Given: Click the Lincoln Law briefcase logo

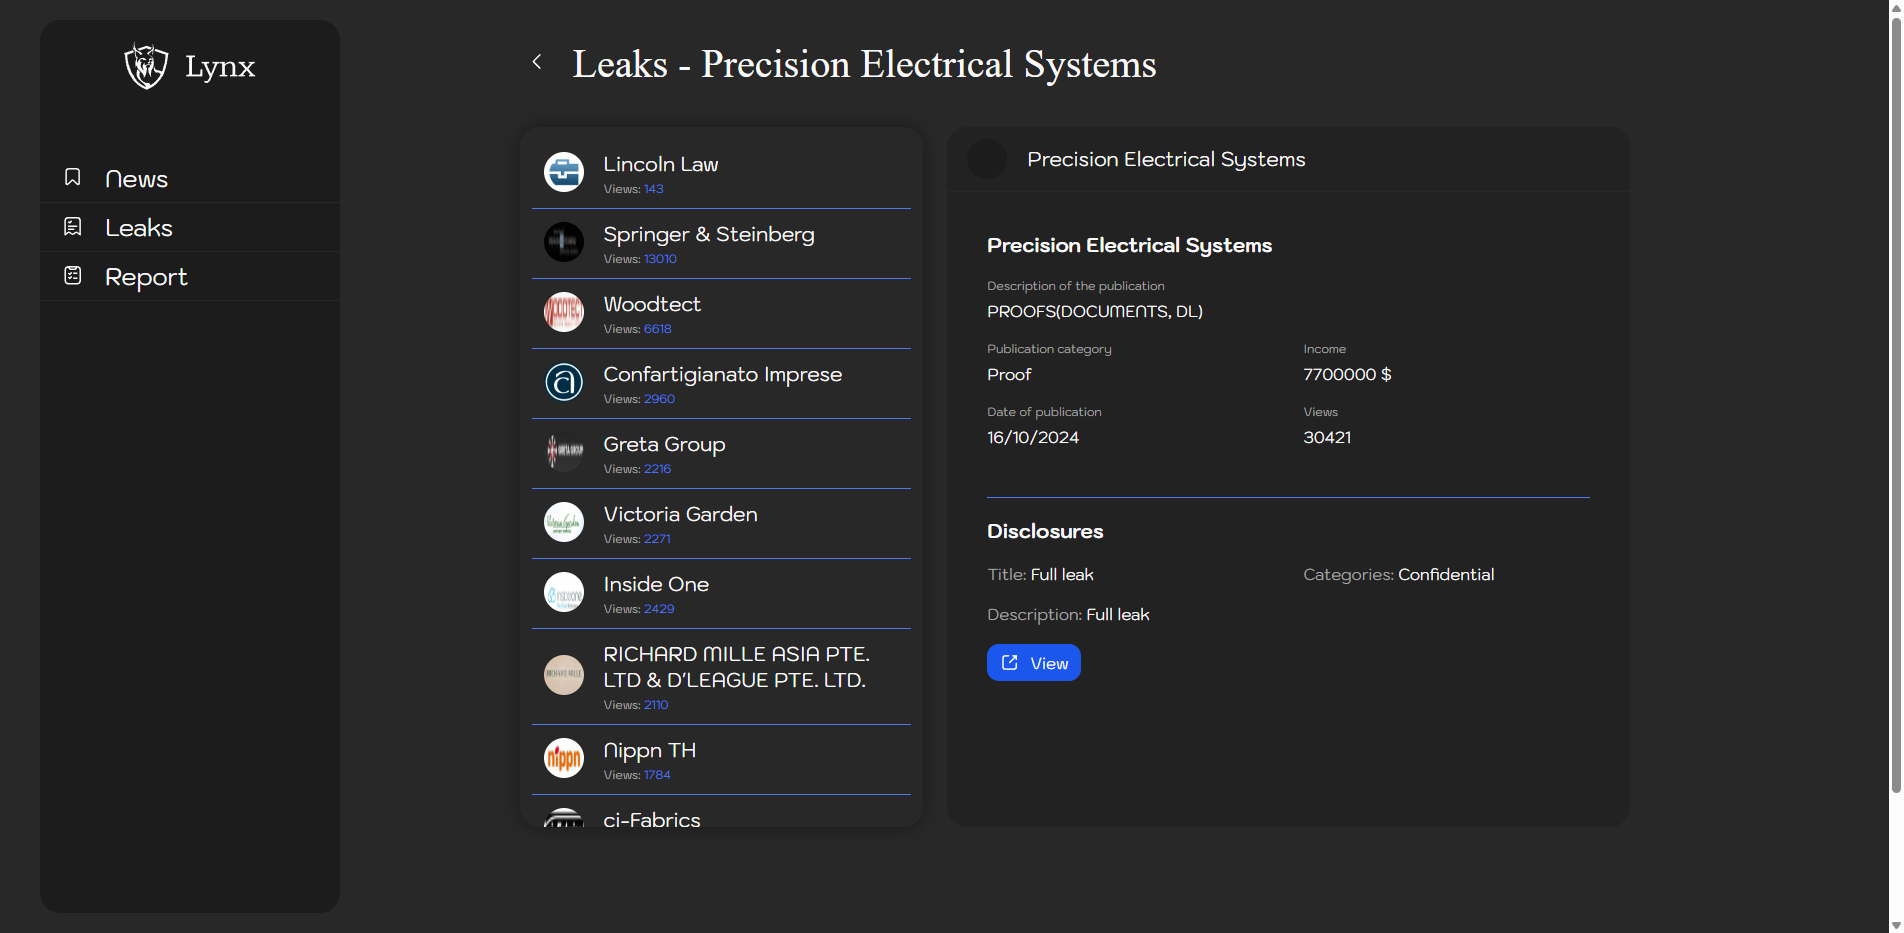Looking at the screenshot, I should pyautogui.click(x=564, y=172).
